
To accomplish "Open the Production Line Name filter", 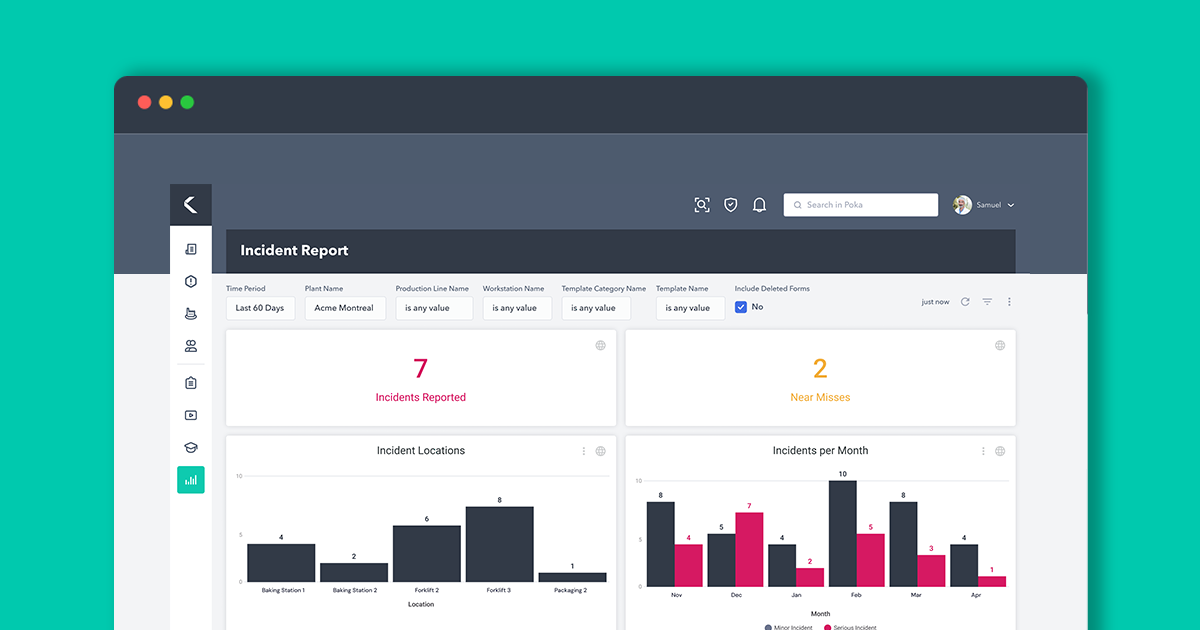I will [434, 308].
